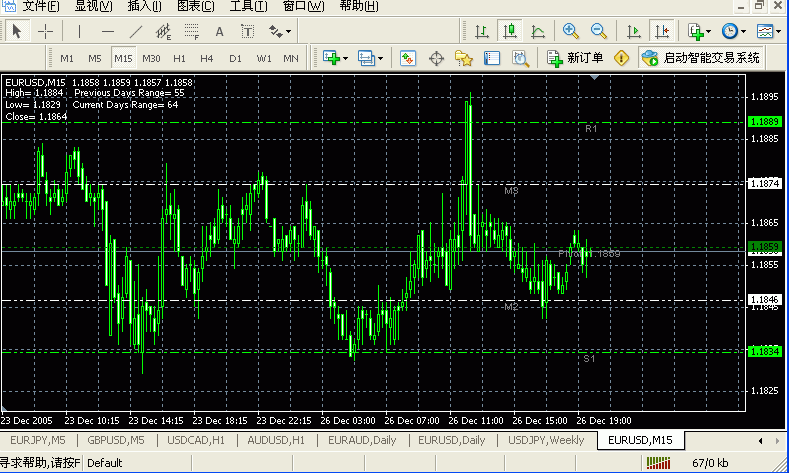The image size is (789, 473).
Task: Pick the vertical line drawing tool
Action: (x=78, y=31)
